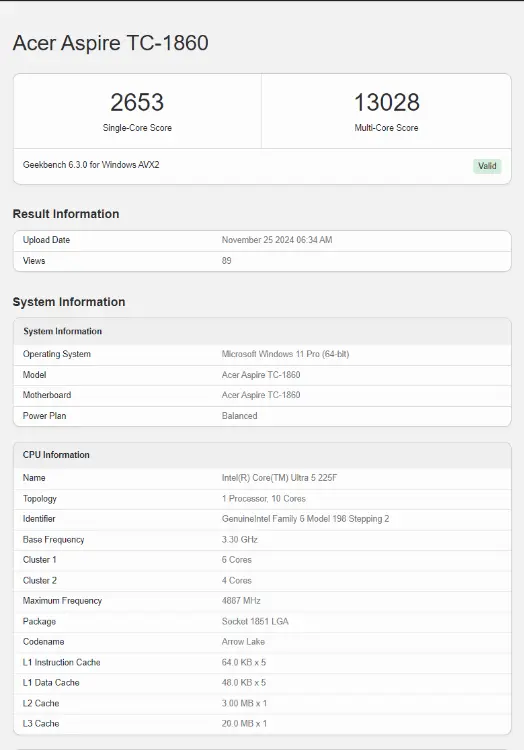Select the 13028 multi-core score
The height and width of the screenshot is (750, 524).
(x=386, y=102)
